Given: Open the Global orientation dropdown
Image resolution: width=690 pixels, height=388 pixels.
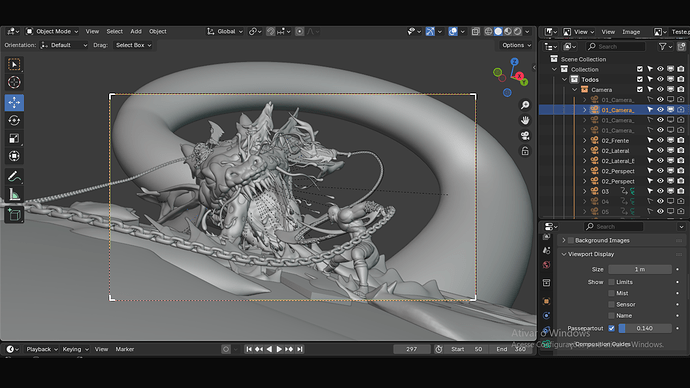Looking at the screenshot, I should coord(225,32).
